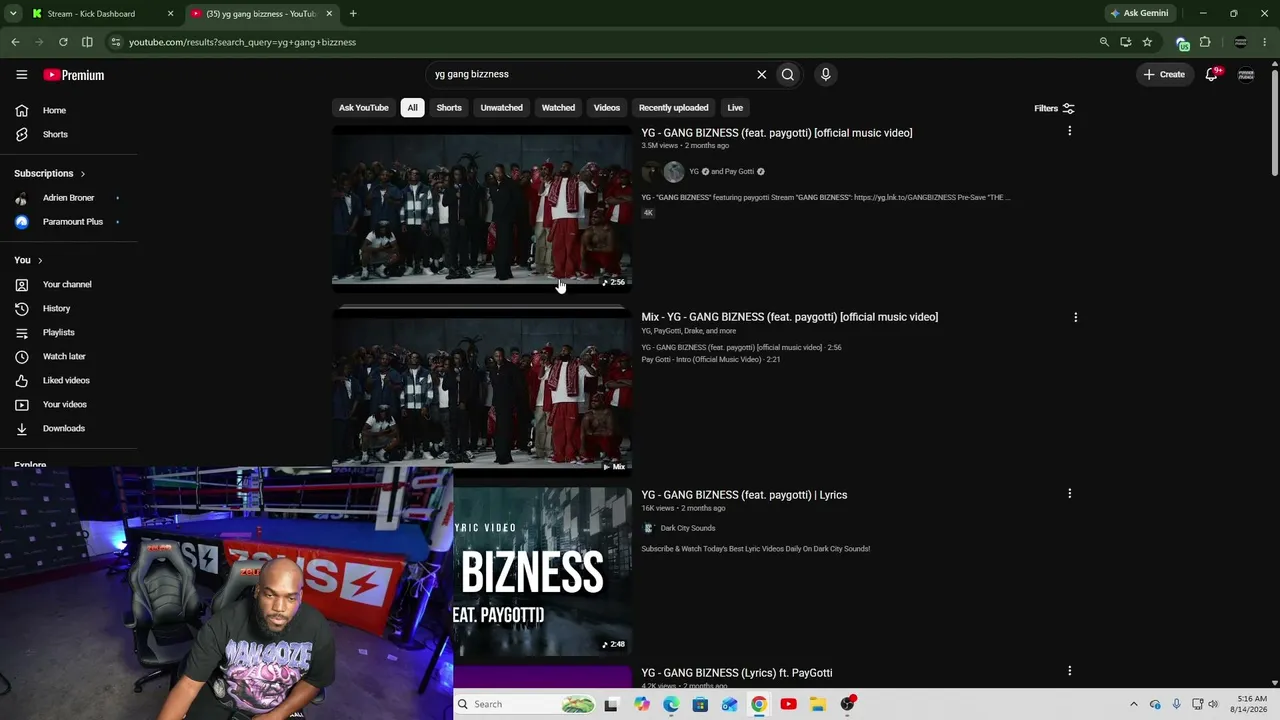Open options menu for the Mix result
Screen dimensions: 1280x720
(x=1075, y=317)
